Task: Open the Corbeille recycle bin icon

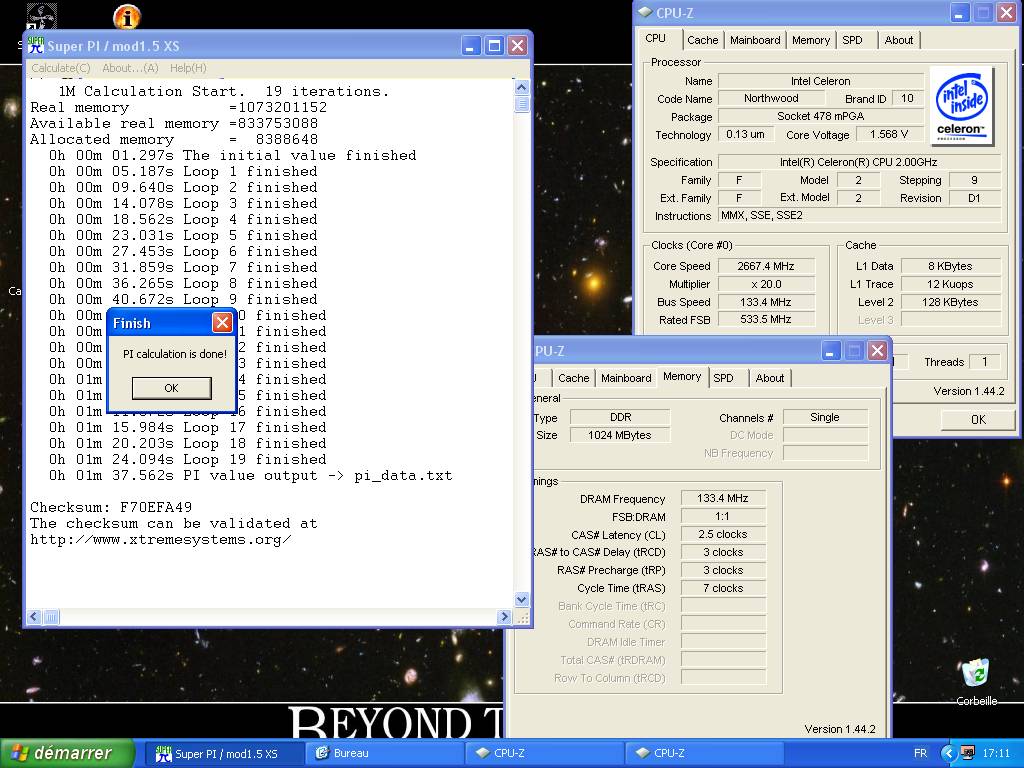Action: [x=976, y=682]
